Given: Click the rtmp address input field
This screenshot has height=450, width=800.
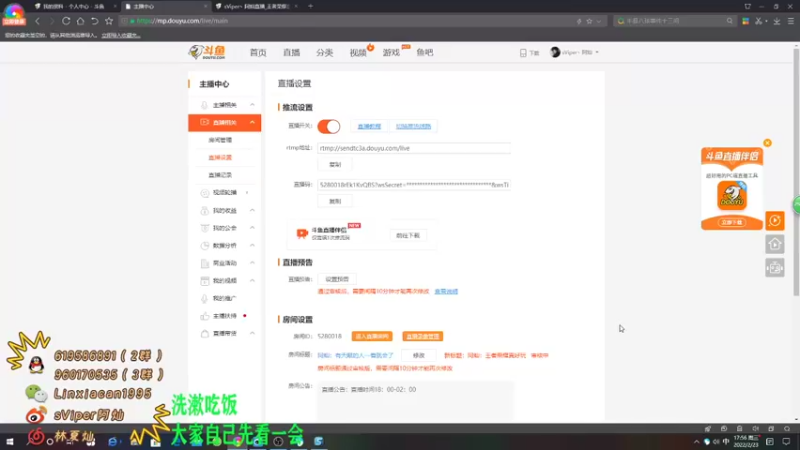Looking at the screenshot, I should click(x=414, y=148).
